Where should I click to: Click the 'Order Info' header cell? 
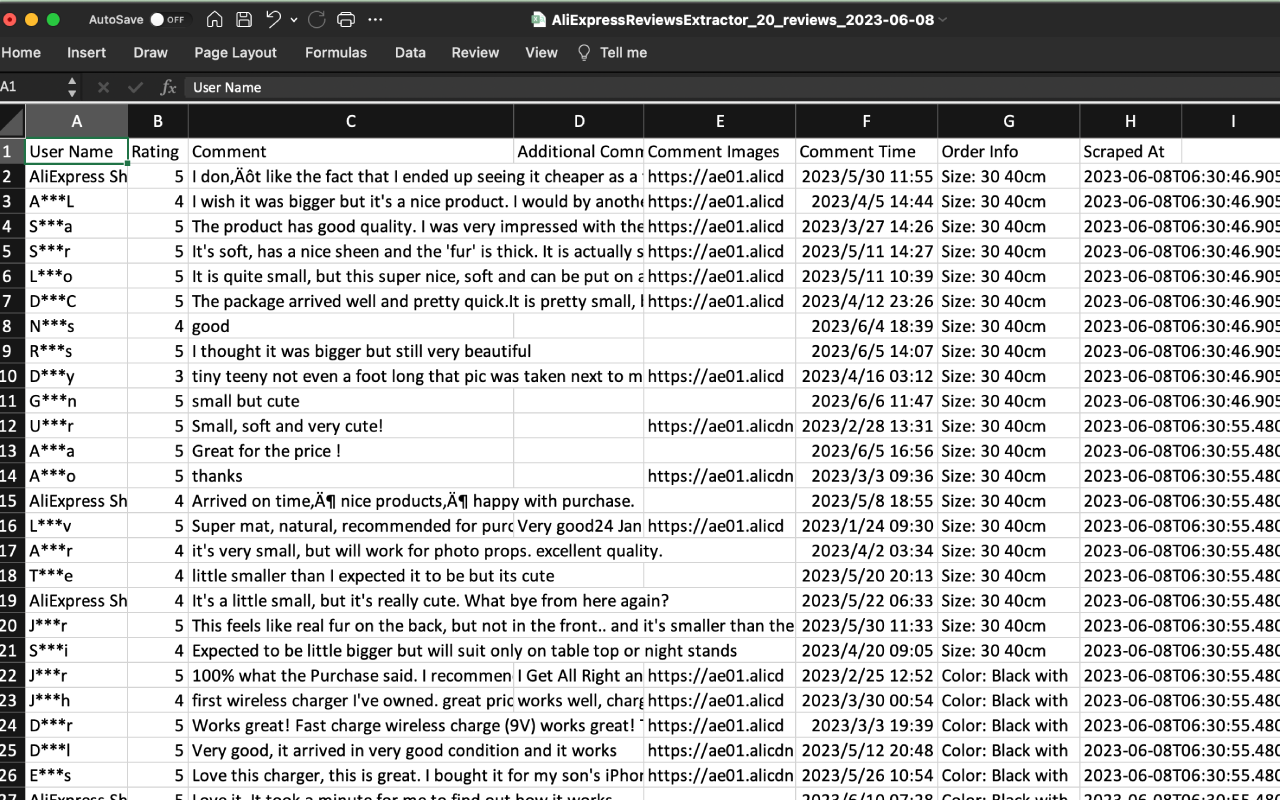[x=1009, y=151]
